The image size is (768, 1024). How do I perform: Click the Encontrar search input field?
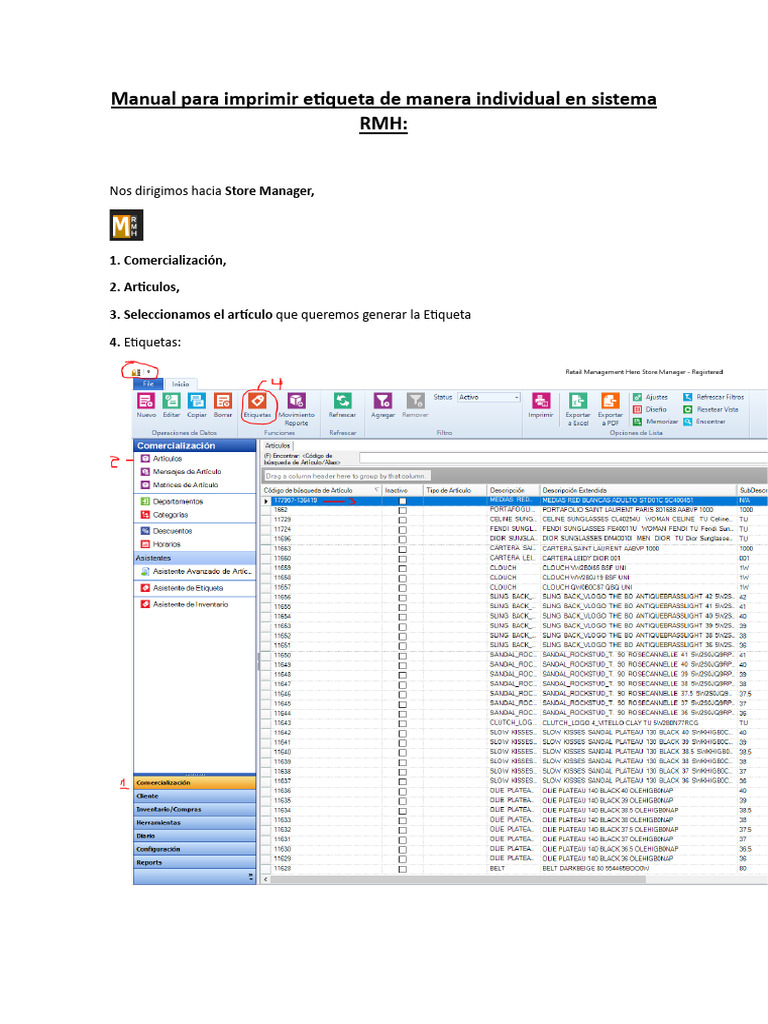tap(563, 458)
